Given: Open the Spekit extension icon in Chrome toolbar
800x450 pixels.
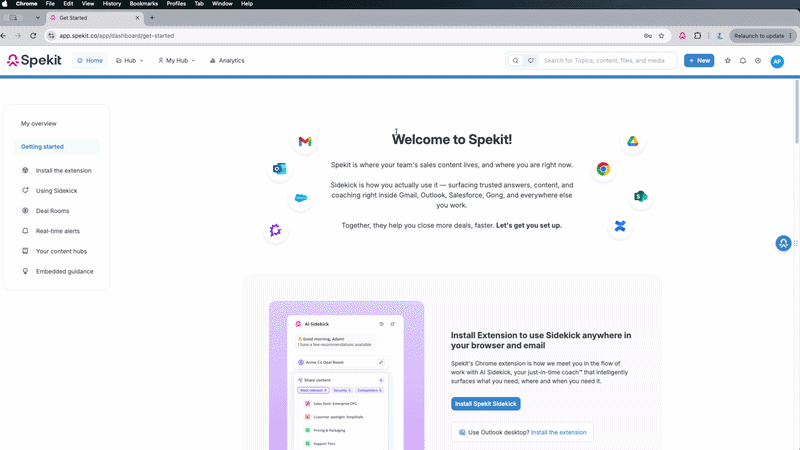Looking at the screenshot, I should [x=682, y=36].
